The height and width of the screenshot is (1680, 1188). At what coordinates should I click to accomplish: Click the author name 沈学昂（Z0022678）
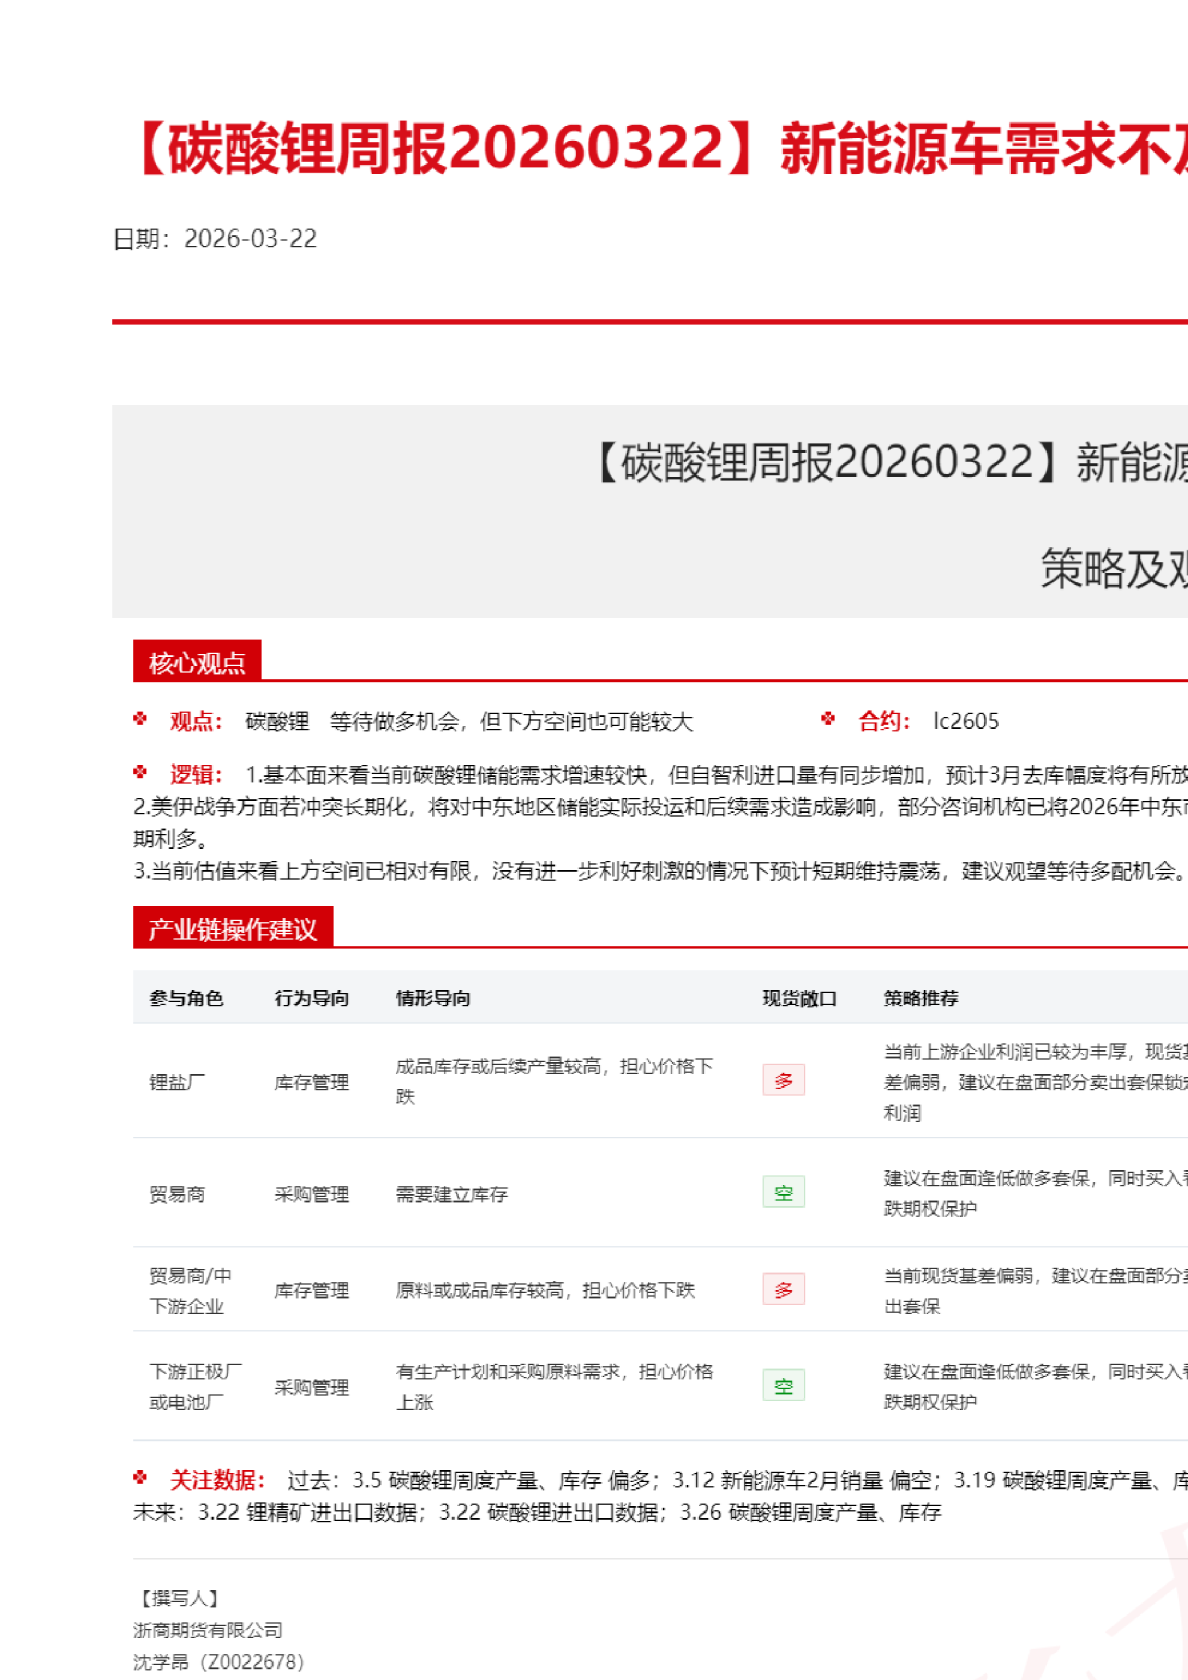click(218, 1662)
